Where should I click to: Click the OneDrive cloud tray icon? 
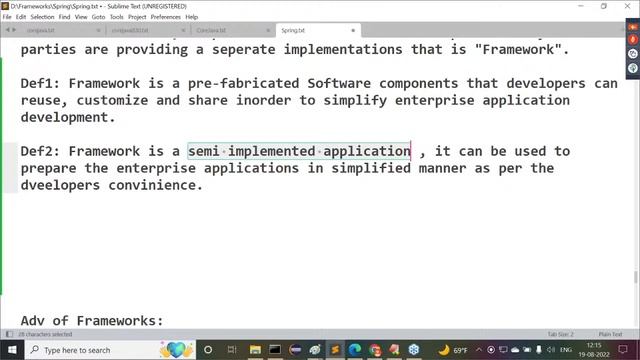515,350
